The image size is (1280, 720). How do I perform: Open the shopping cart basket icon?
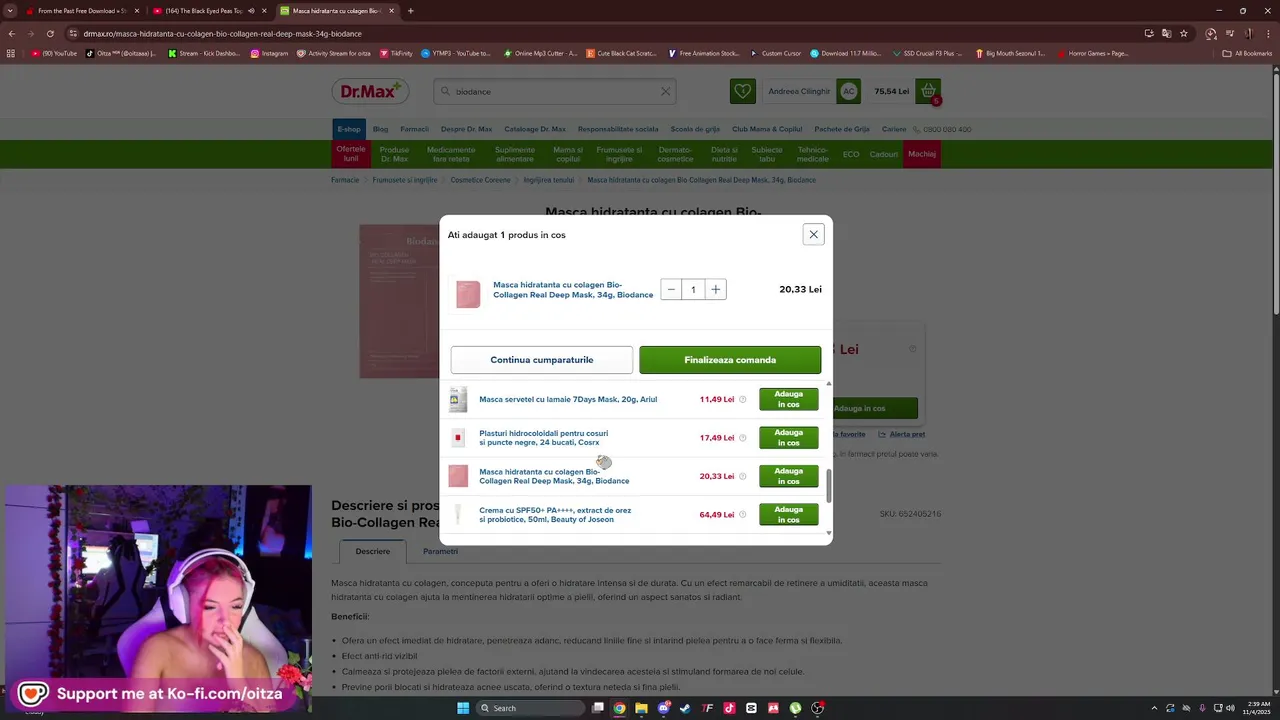coord(928,91)
